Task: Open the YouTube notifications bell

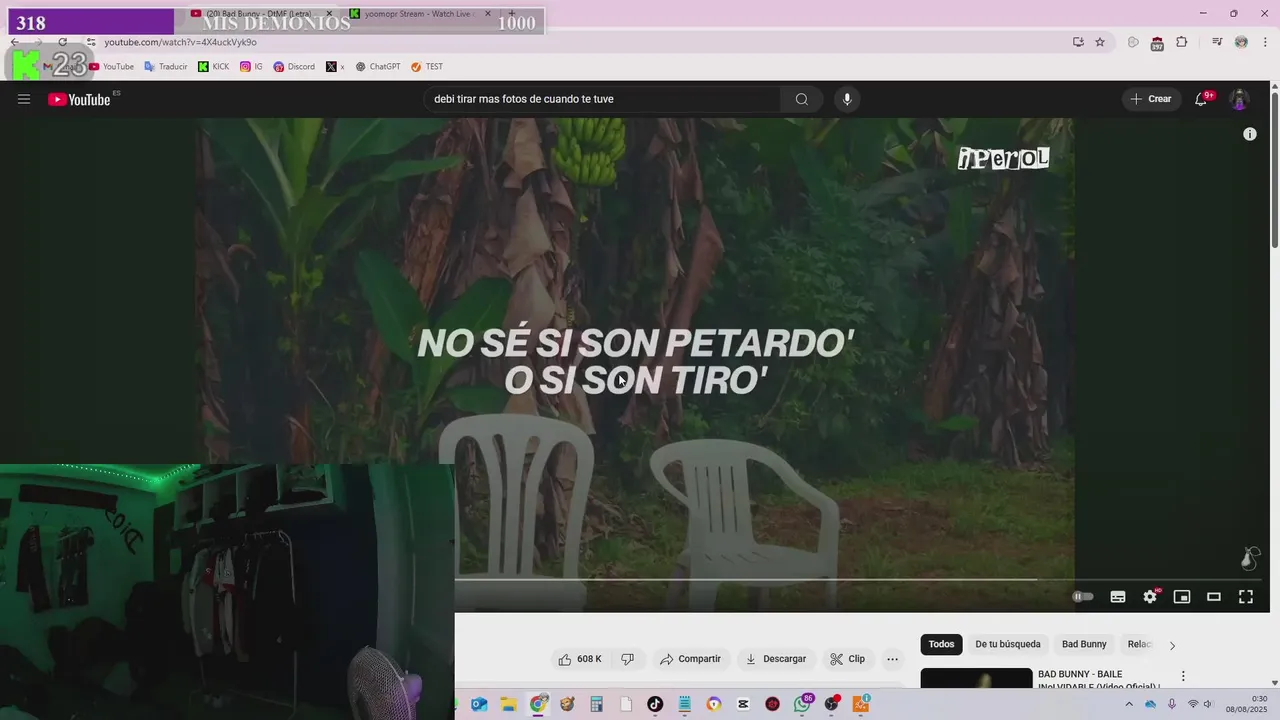Action: click(1201, 99)
